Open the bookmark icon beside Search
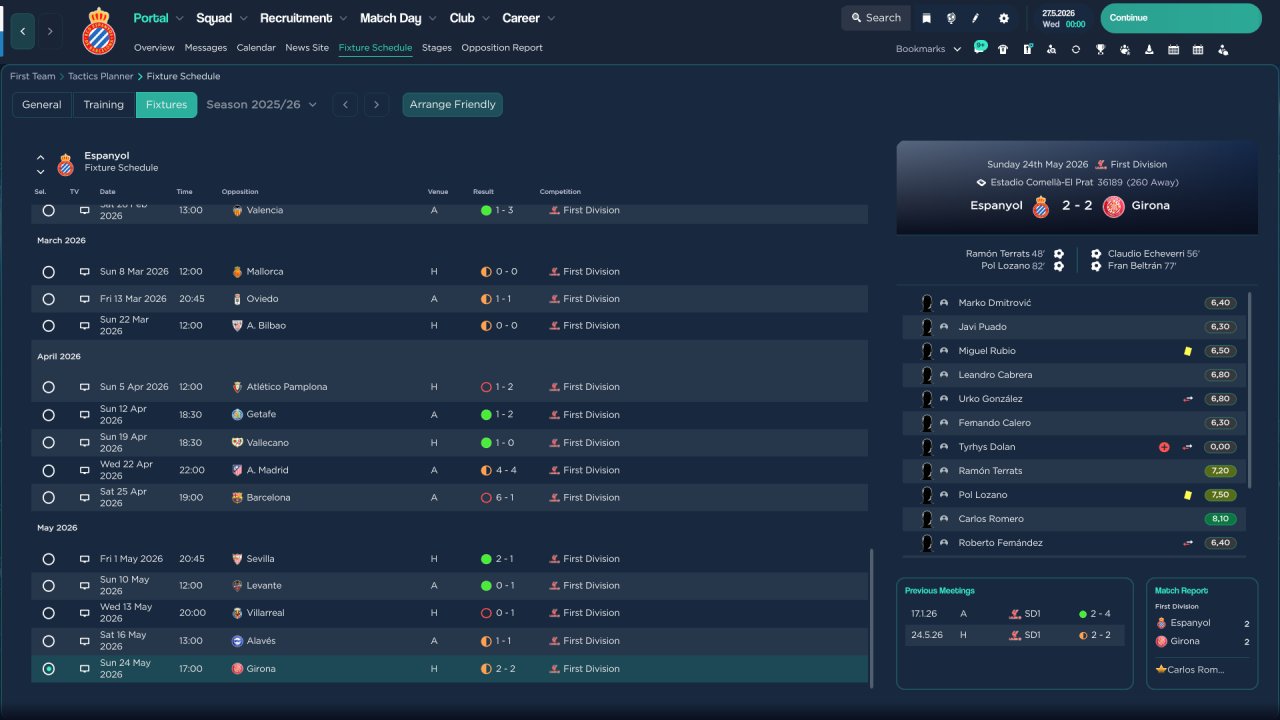This screenshot has width=1280, height=720. (x=926, y=18)
